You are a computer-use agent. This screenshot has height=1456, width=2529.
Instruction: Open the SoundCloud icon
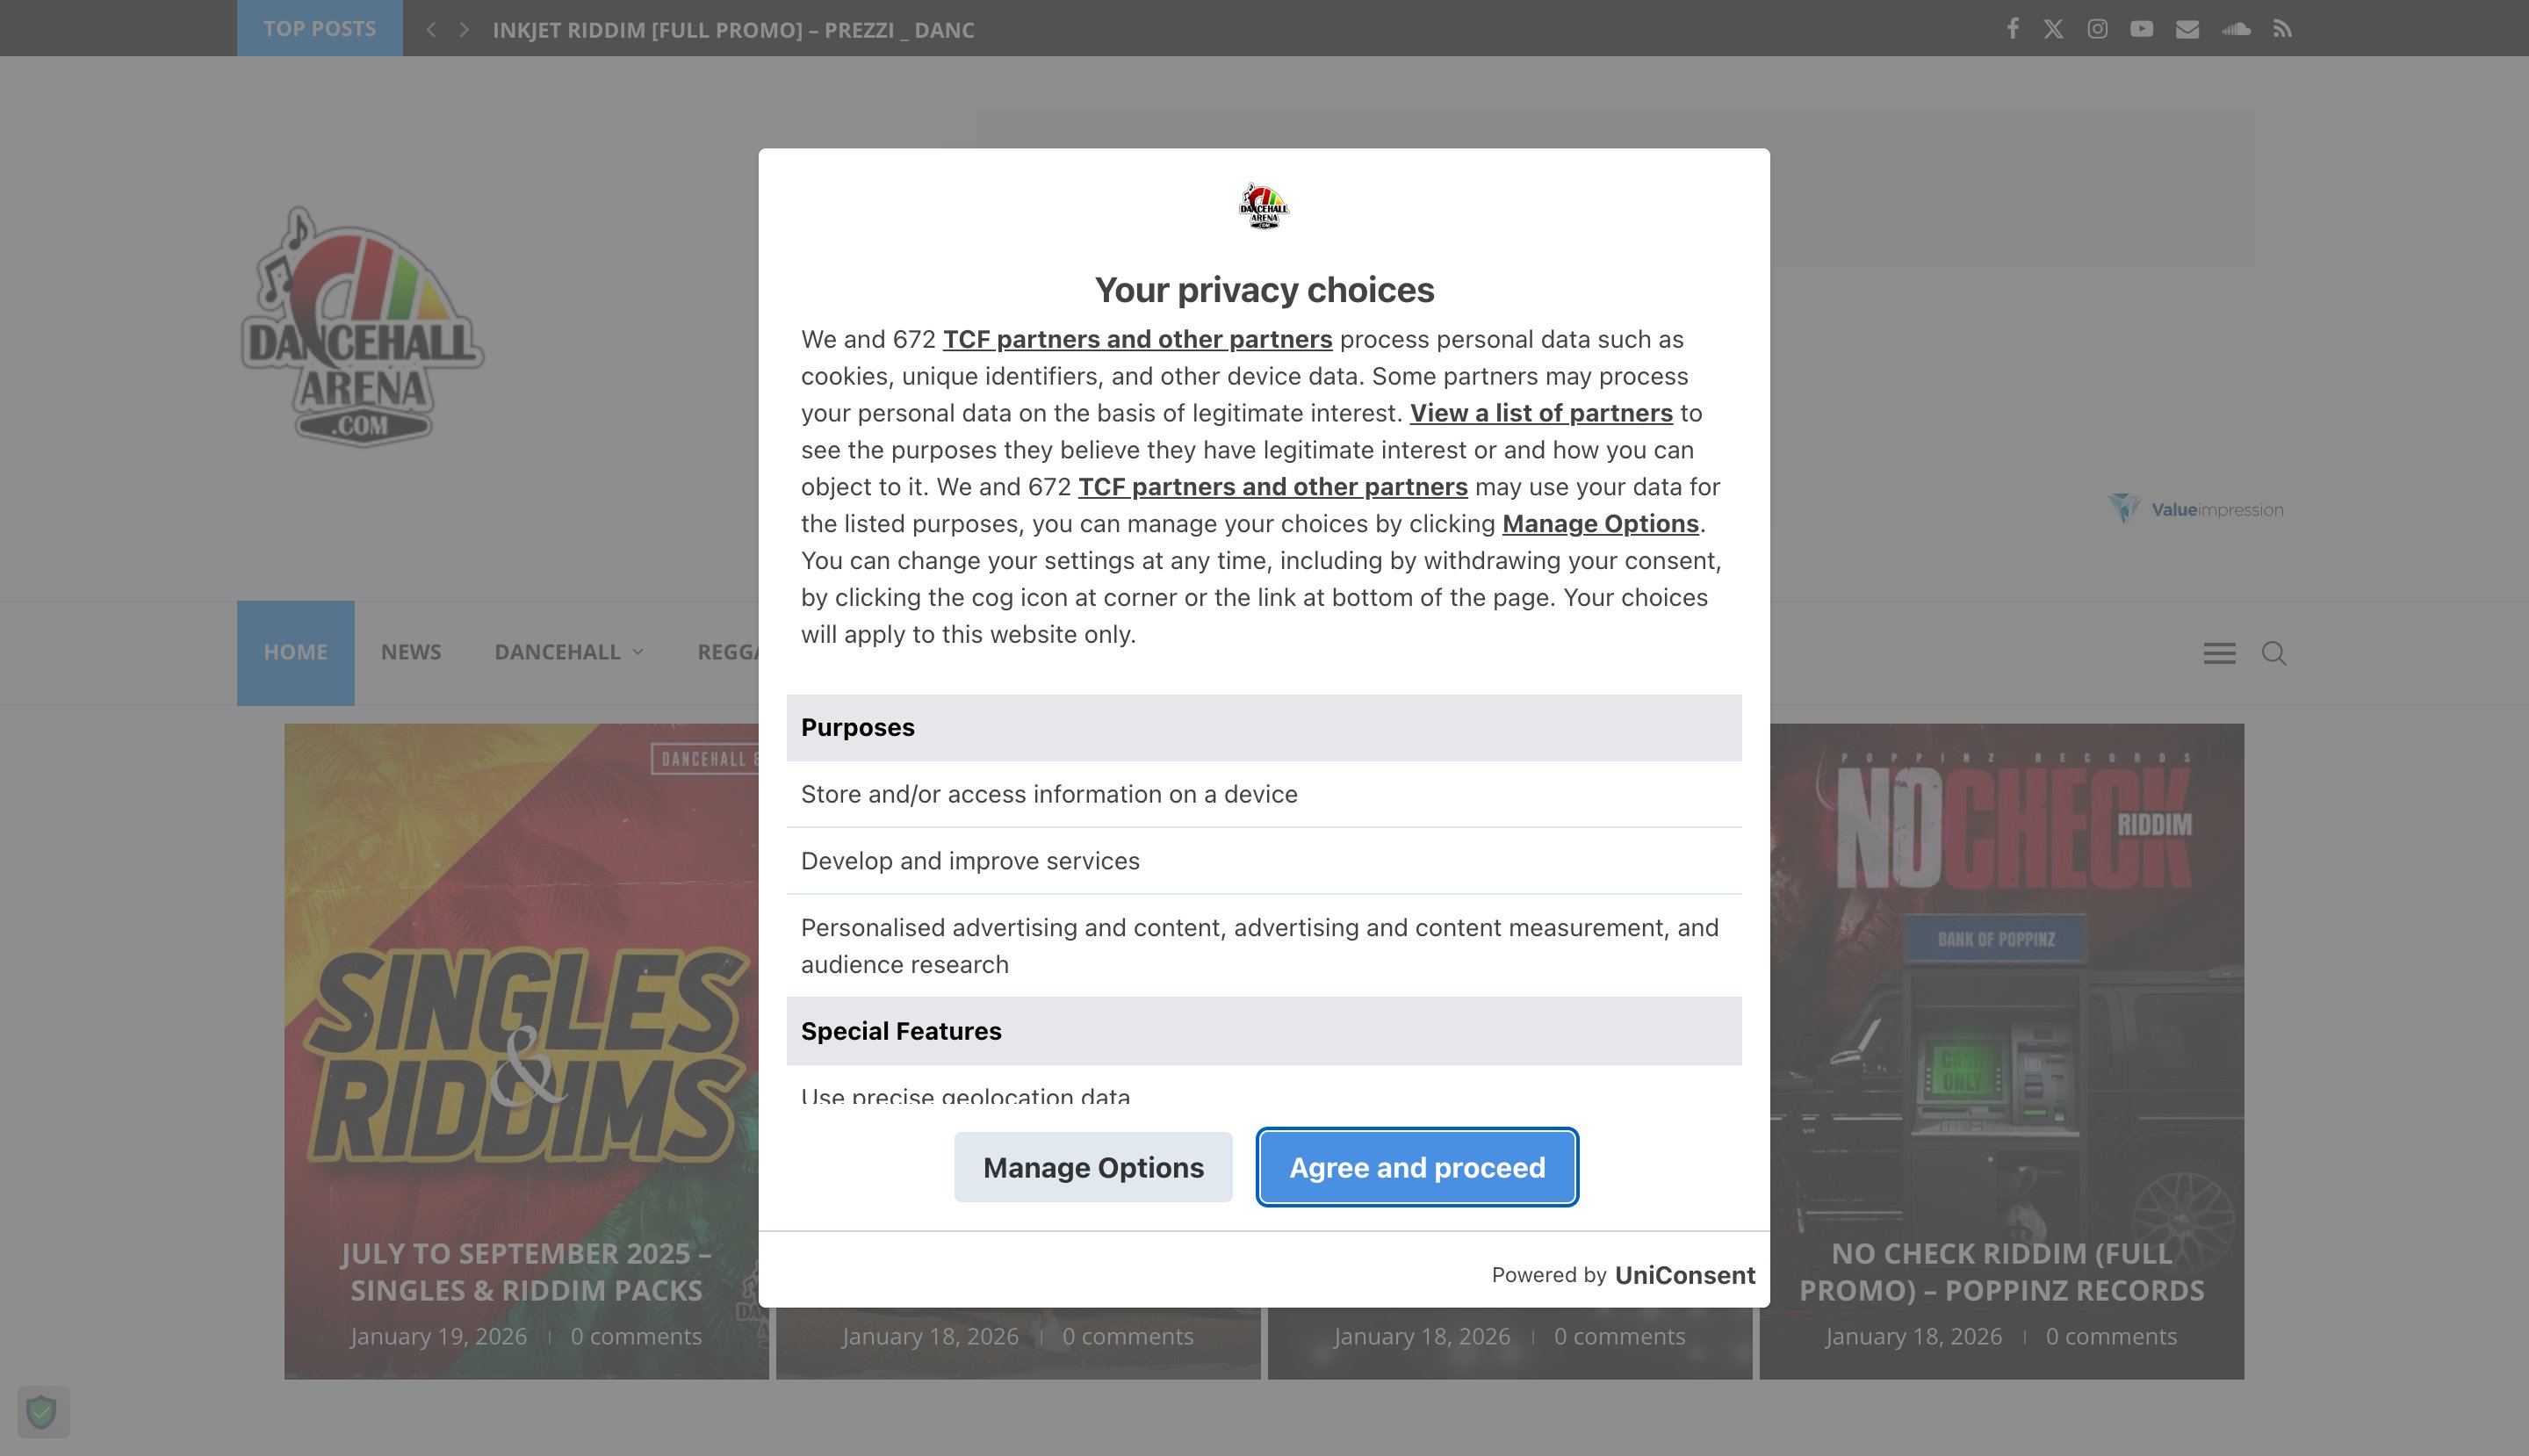(x=2236, y=29)
